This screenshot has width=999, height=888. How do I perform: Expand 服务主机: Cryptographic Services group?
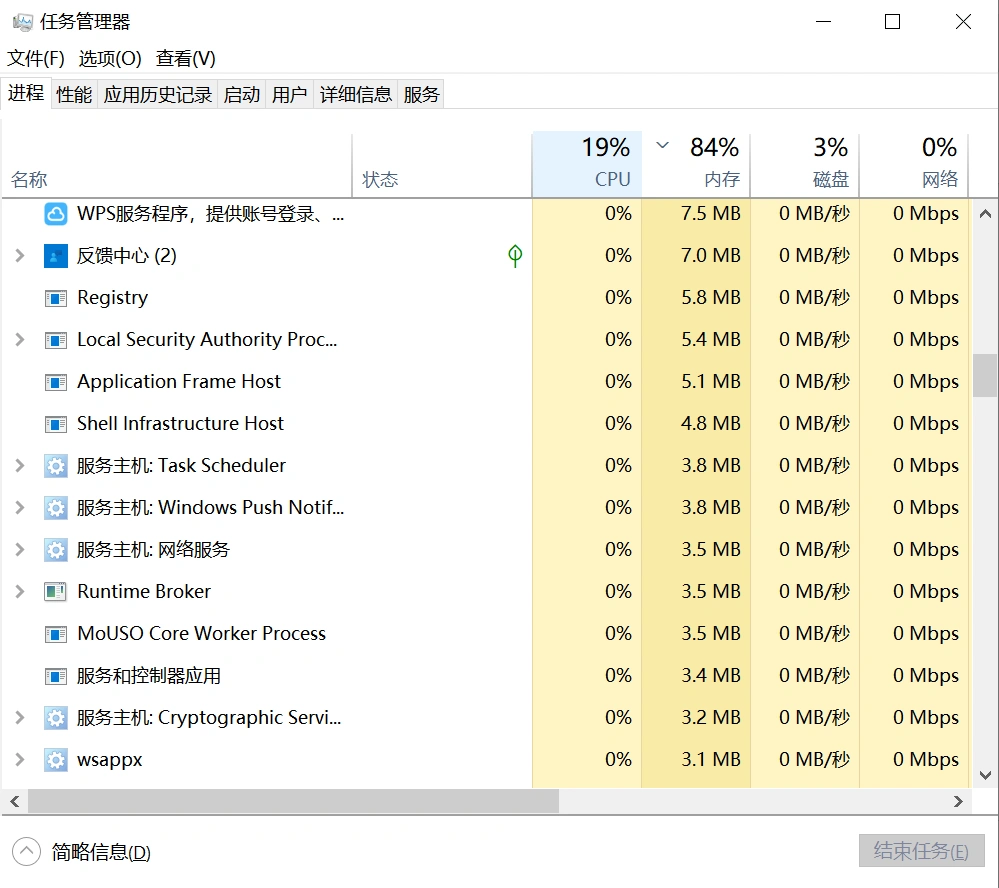click(x=19, y=718)
